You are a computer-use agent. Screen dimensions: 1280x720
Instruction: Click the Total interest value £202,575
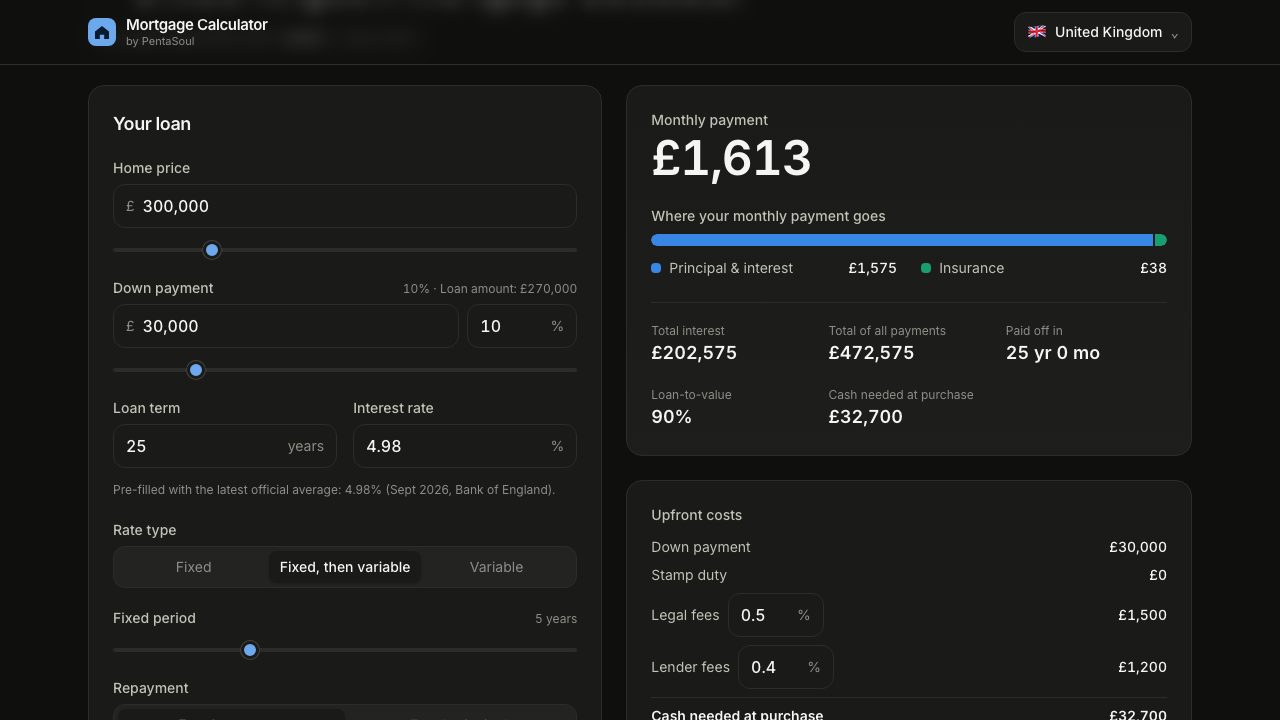[x=694, y=353]
